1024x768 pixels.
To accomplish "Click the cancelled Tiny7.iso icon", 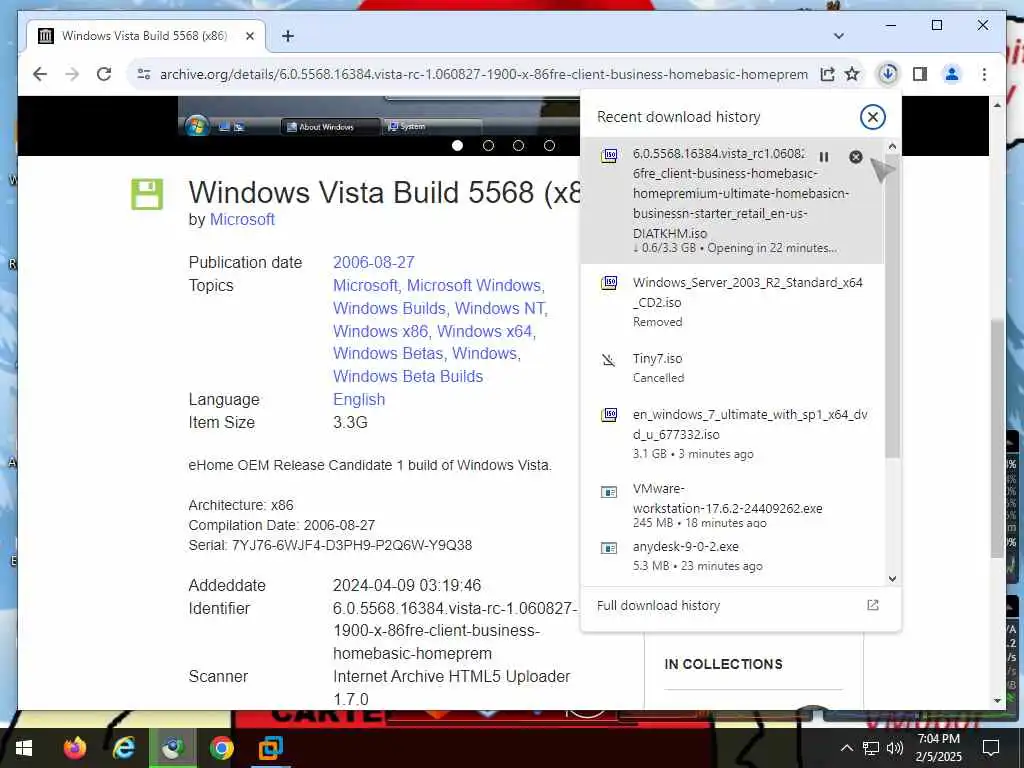I will pos(609,360).
